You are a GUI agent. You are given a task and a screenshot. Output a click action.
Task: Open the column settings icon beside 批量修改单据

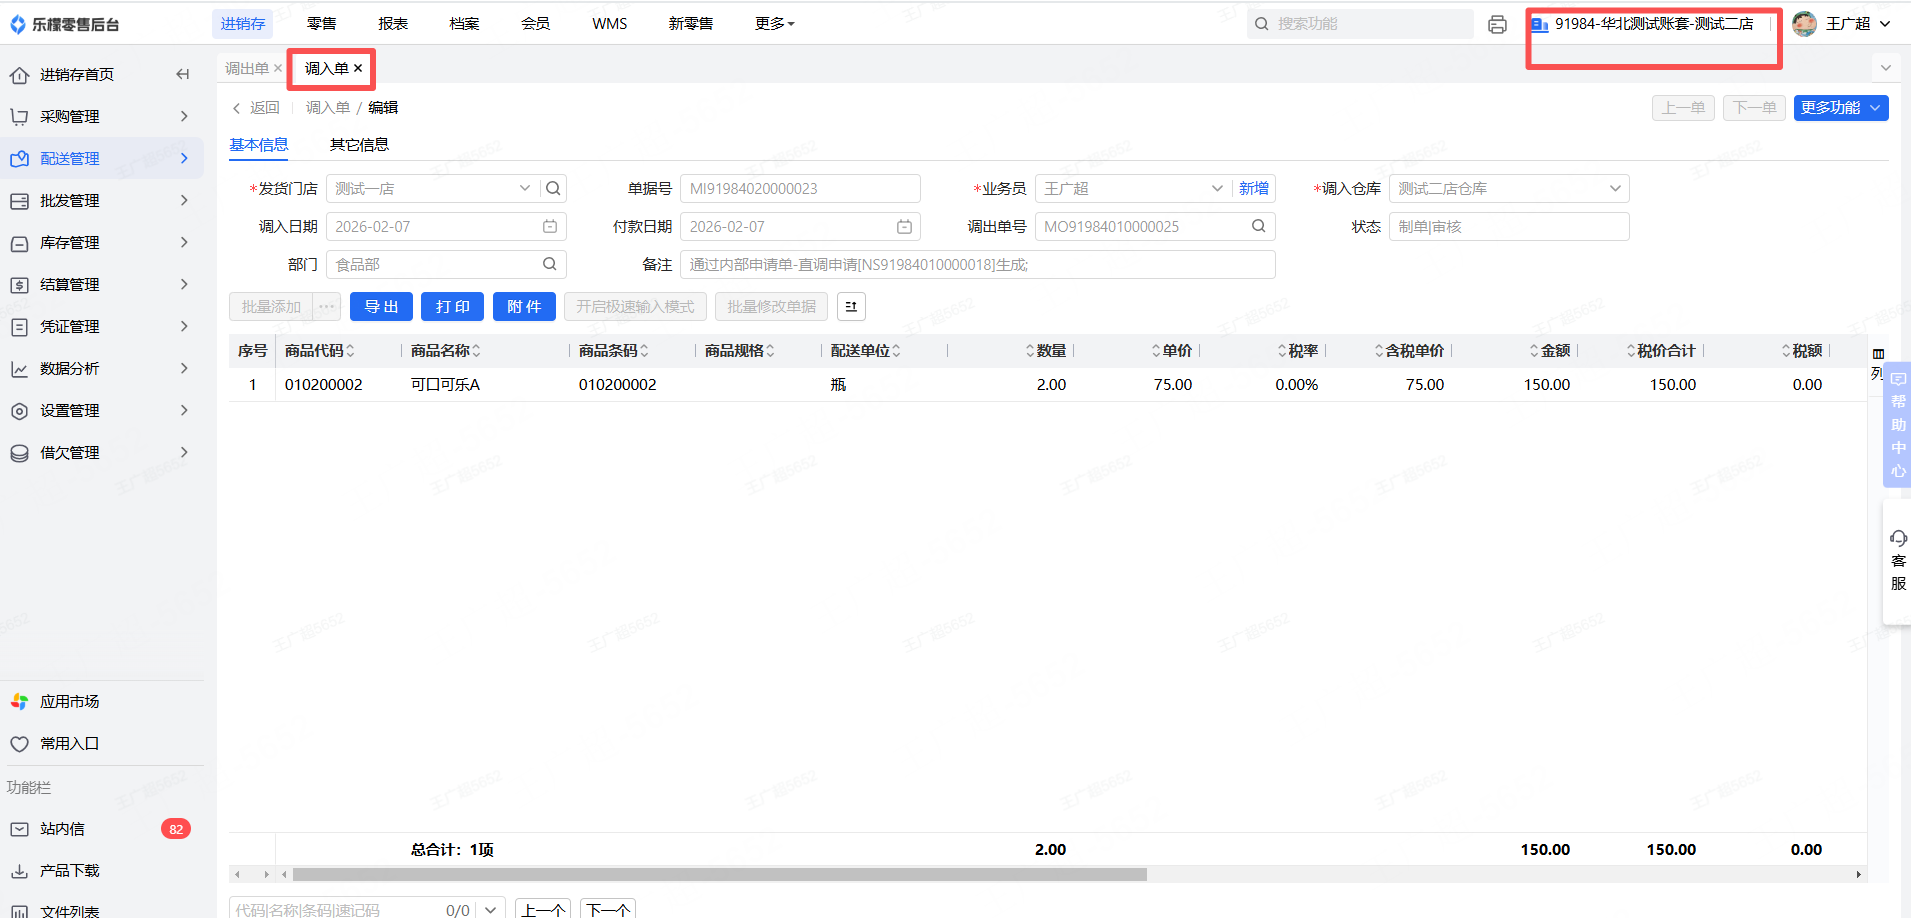(851, 307)
